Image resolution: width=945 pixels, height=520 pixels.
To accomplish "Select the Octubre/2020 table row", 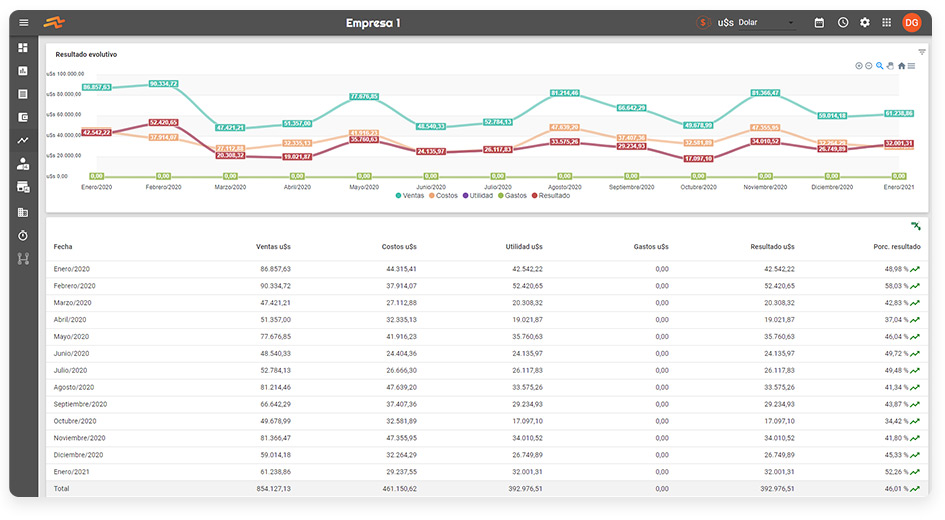I will pos(487,421).
